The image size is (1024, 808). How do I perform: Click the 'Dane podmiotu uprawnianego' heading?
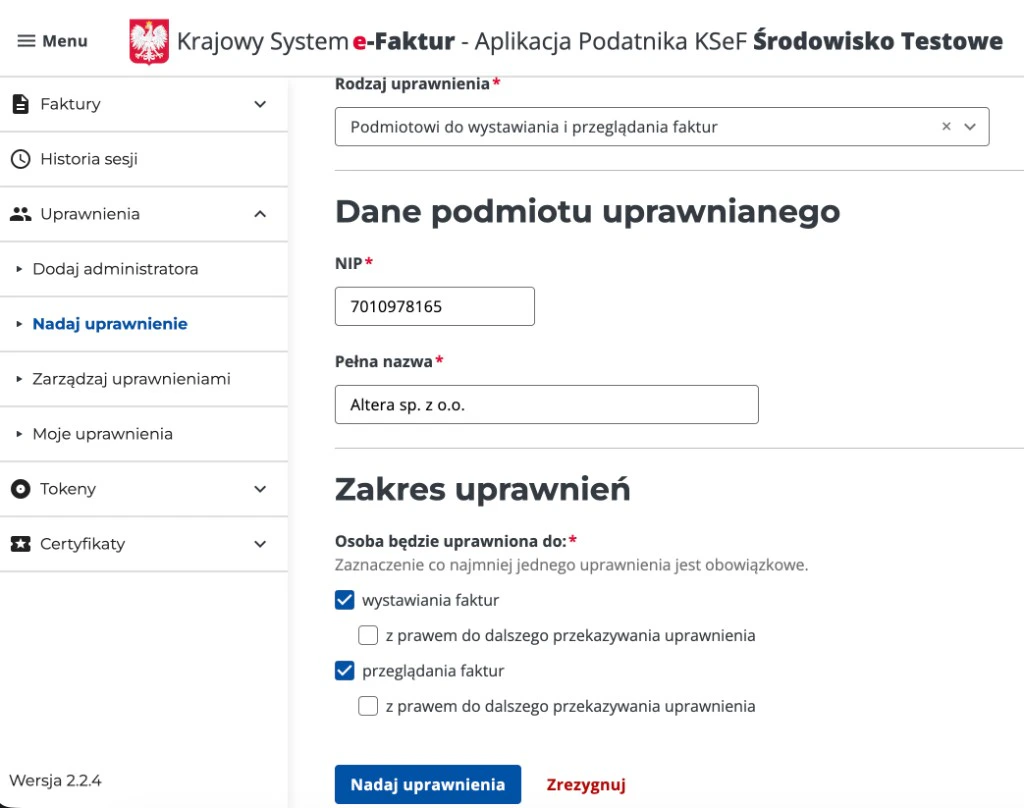pos(587,212)
